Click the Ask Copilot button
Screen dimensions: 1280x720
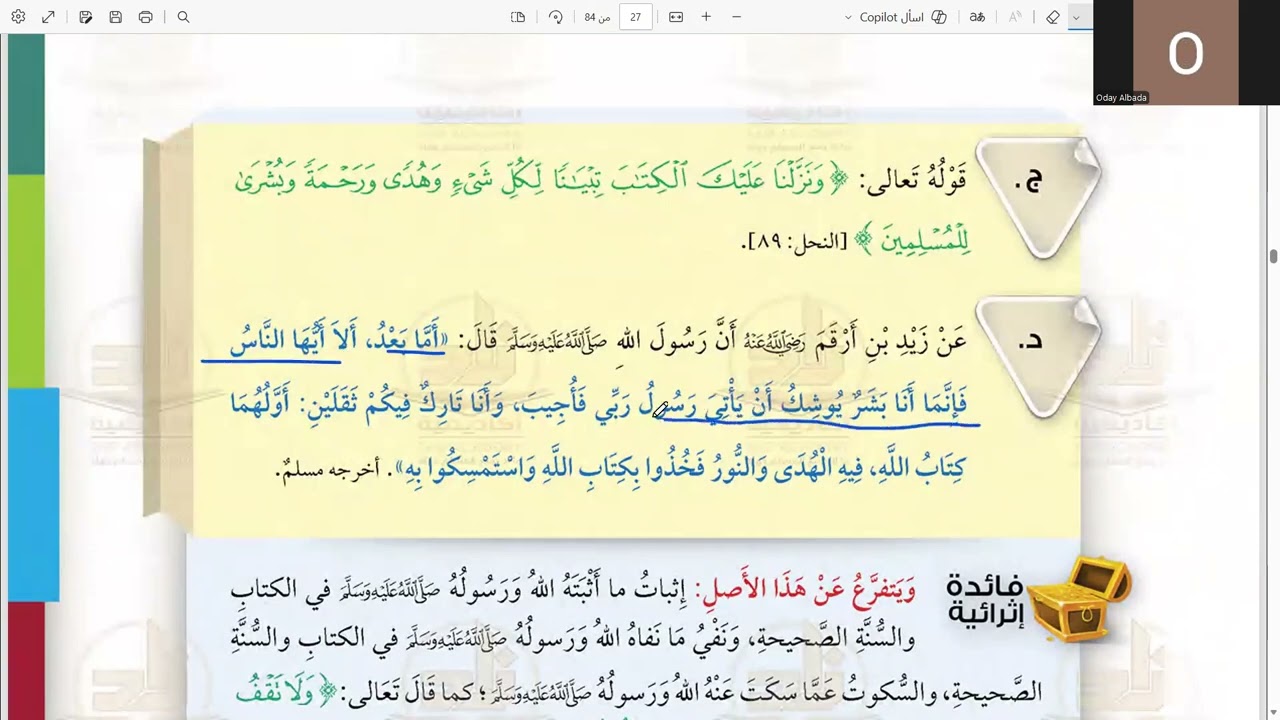tap(903, 17)
